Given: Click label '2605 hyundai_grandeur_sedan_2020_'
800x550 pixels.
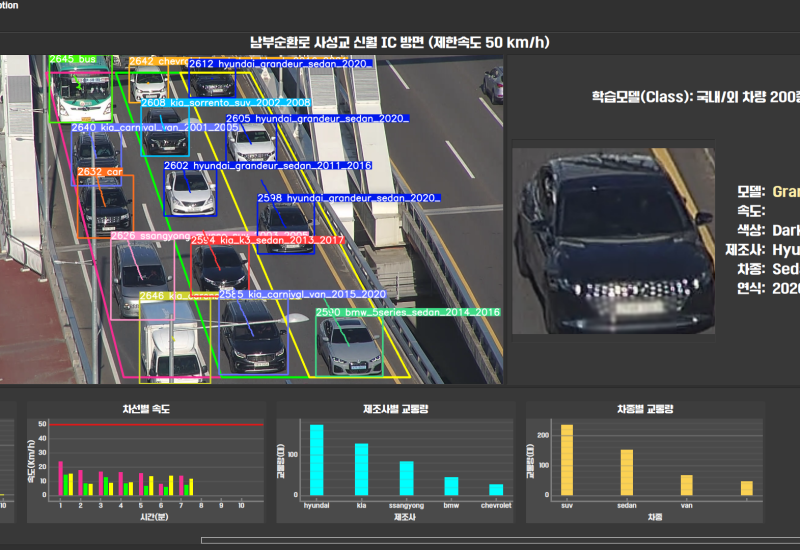Looking at the screenshot, I should 317,118.
